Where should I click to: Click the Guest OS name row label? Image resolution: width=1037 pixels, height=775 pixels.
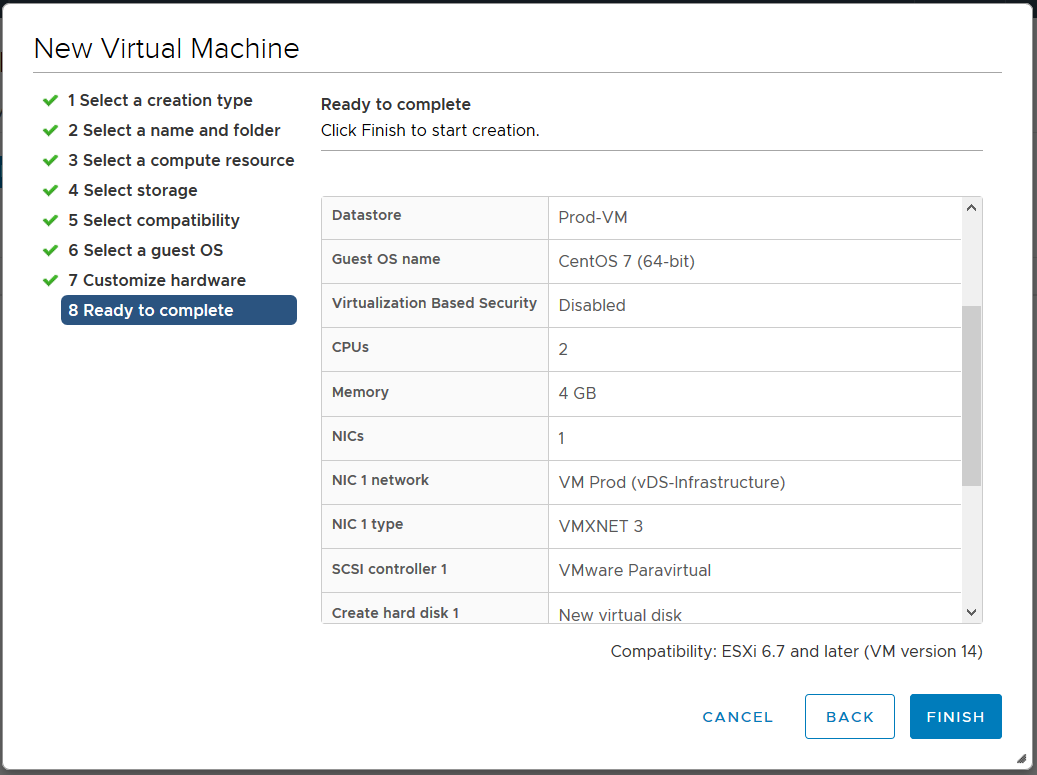click(386, 259)
